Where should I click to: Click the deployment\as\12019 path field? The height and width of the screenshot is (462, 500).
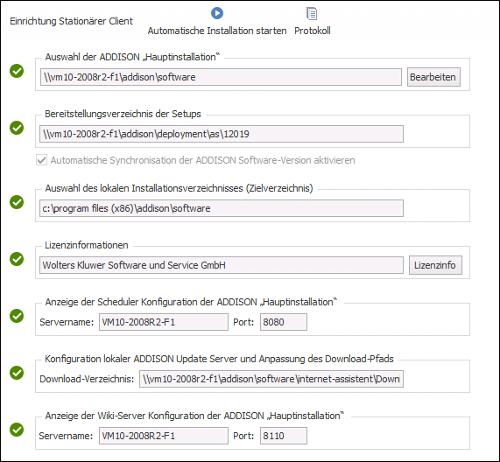[221, 134]
